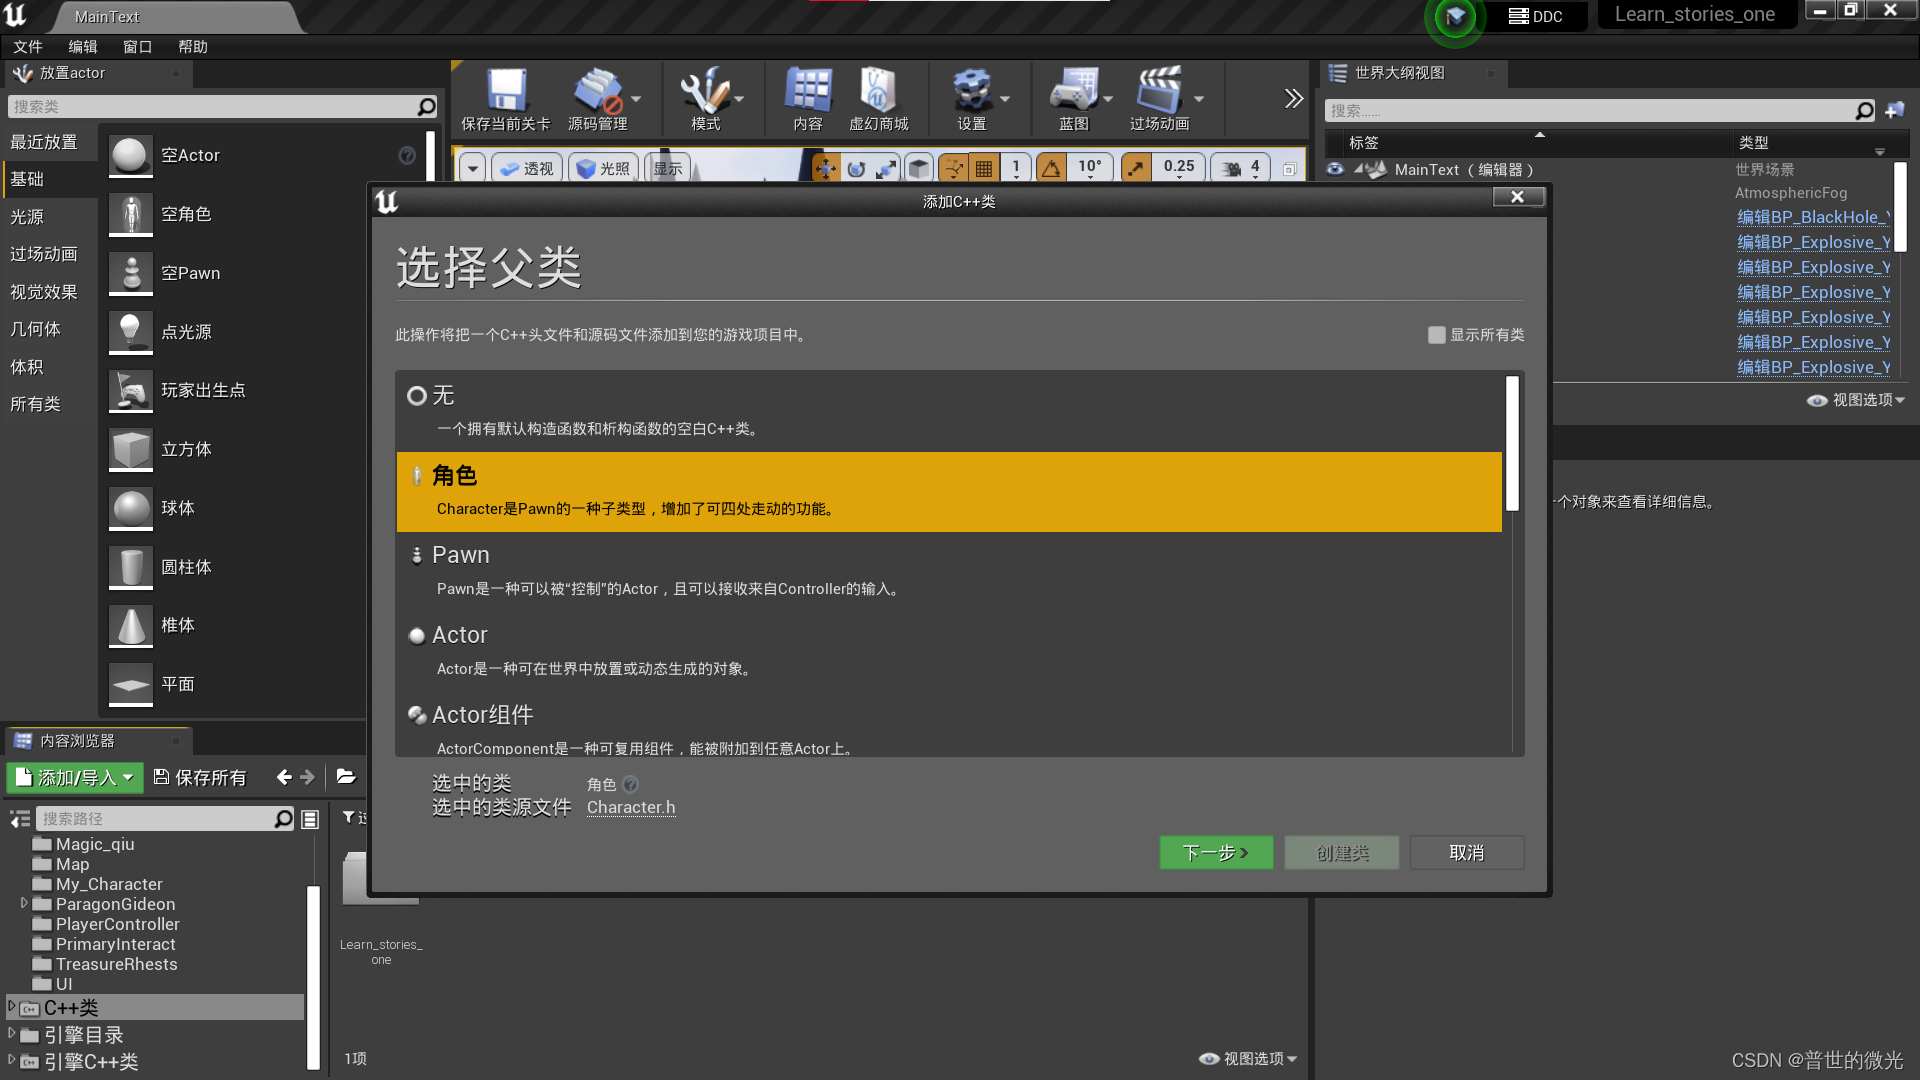
Task: Select the empty Pawn actor icon
Action: [x=131, y=273]
